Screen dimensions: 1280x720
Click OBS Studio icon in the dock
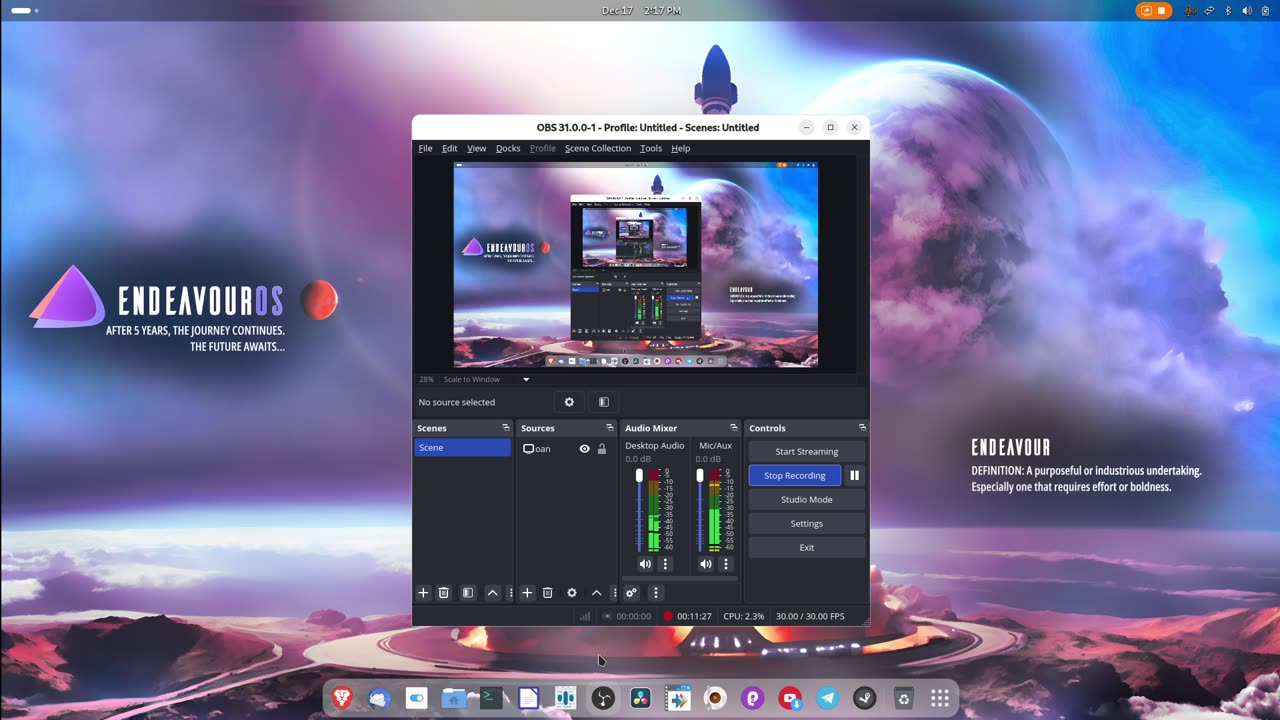(x=603, y=698)
